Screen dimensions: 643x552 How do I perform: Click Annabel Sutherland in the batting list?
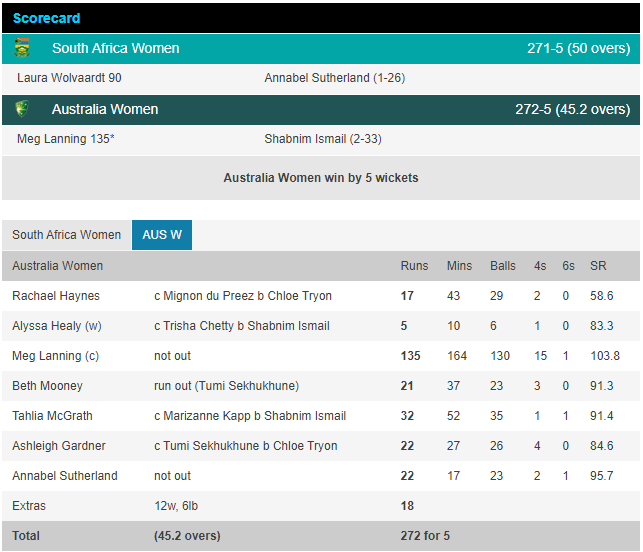64,476
